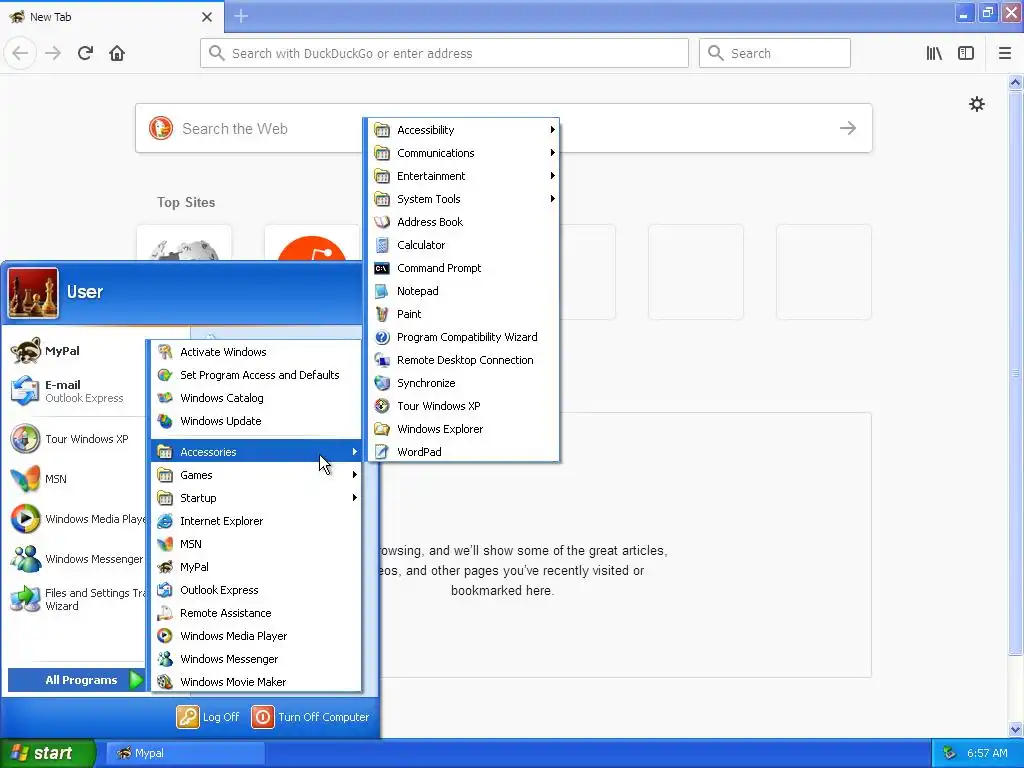Open MSN from the All Programs list
The height and width of the screenshot is (768, 1024).
pos(256,544)
